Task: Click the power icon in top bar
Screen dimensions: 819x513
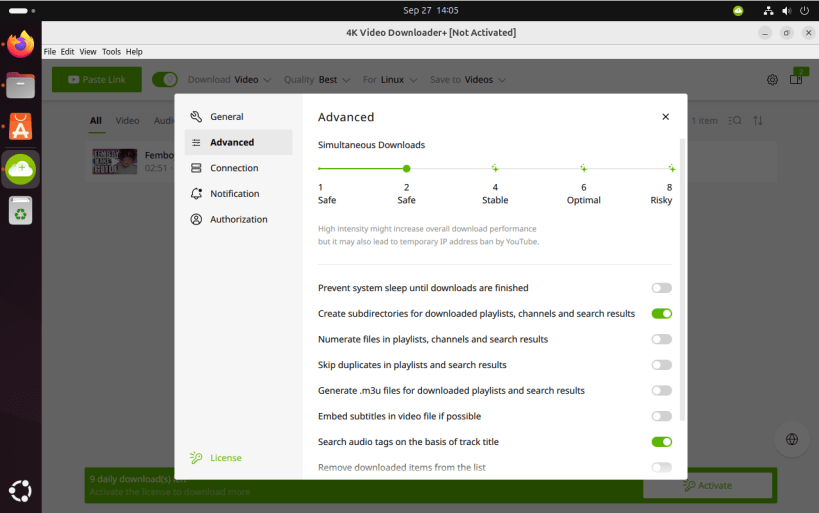Action: point(804,10)
